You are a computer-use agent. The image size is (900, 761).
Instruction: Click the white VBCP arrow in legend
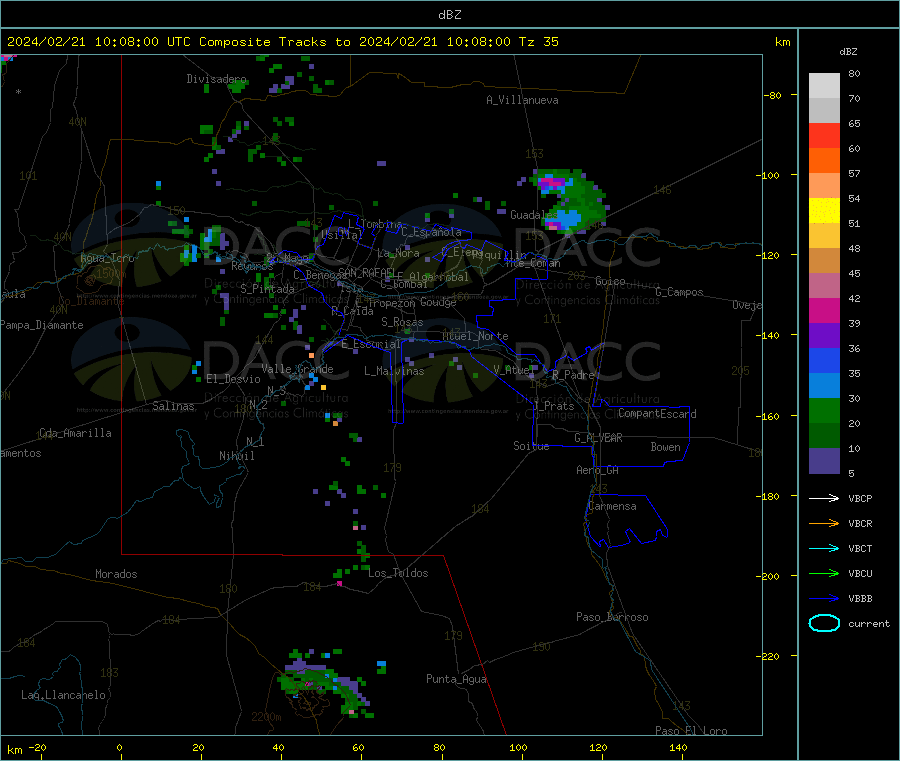coord(824,498)
